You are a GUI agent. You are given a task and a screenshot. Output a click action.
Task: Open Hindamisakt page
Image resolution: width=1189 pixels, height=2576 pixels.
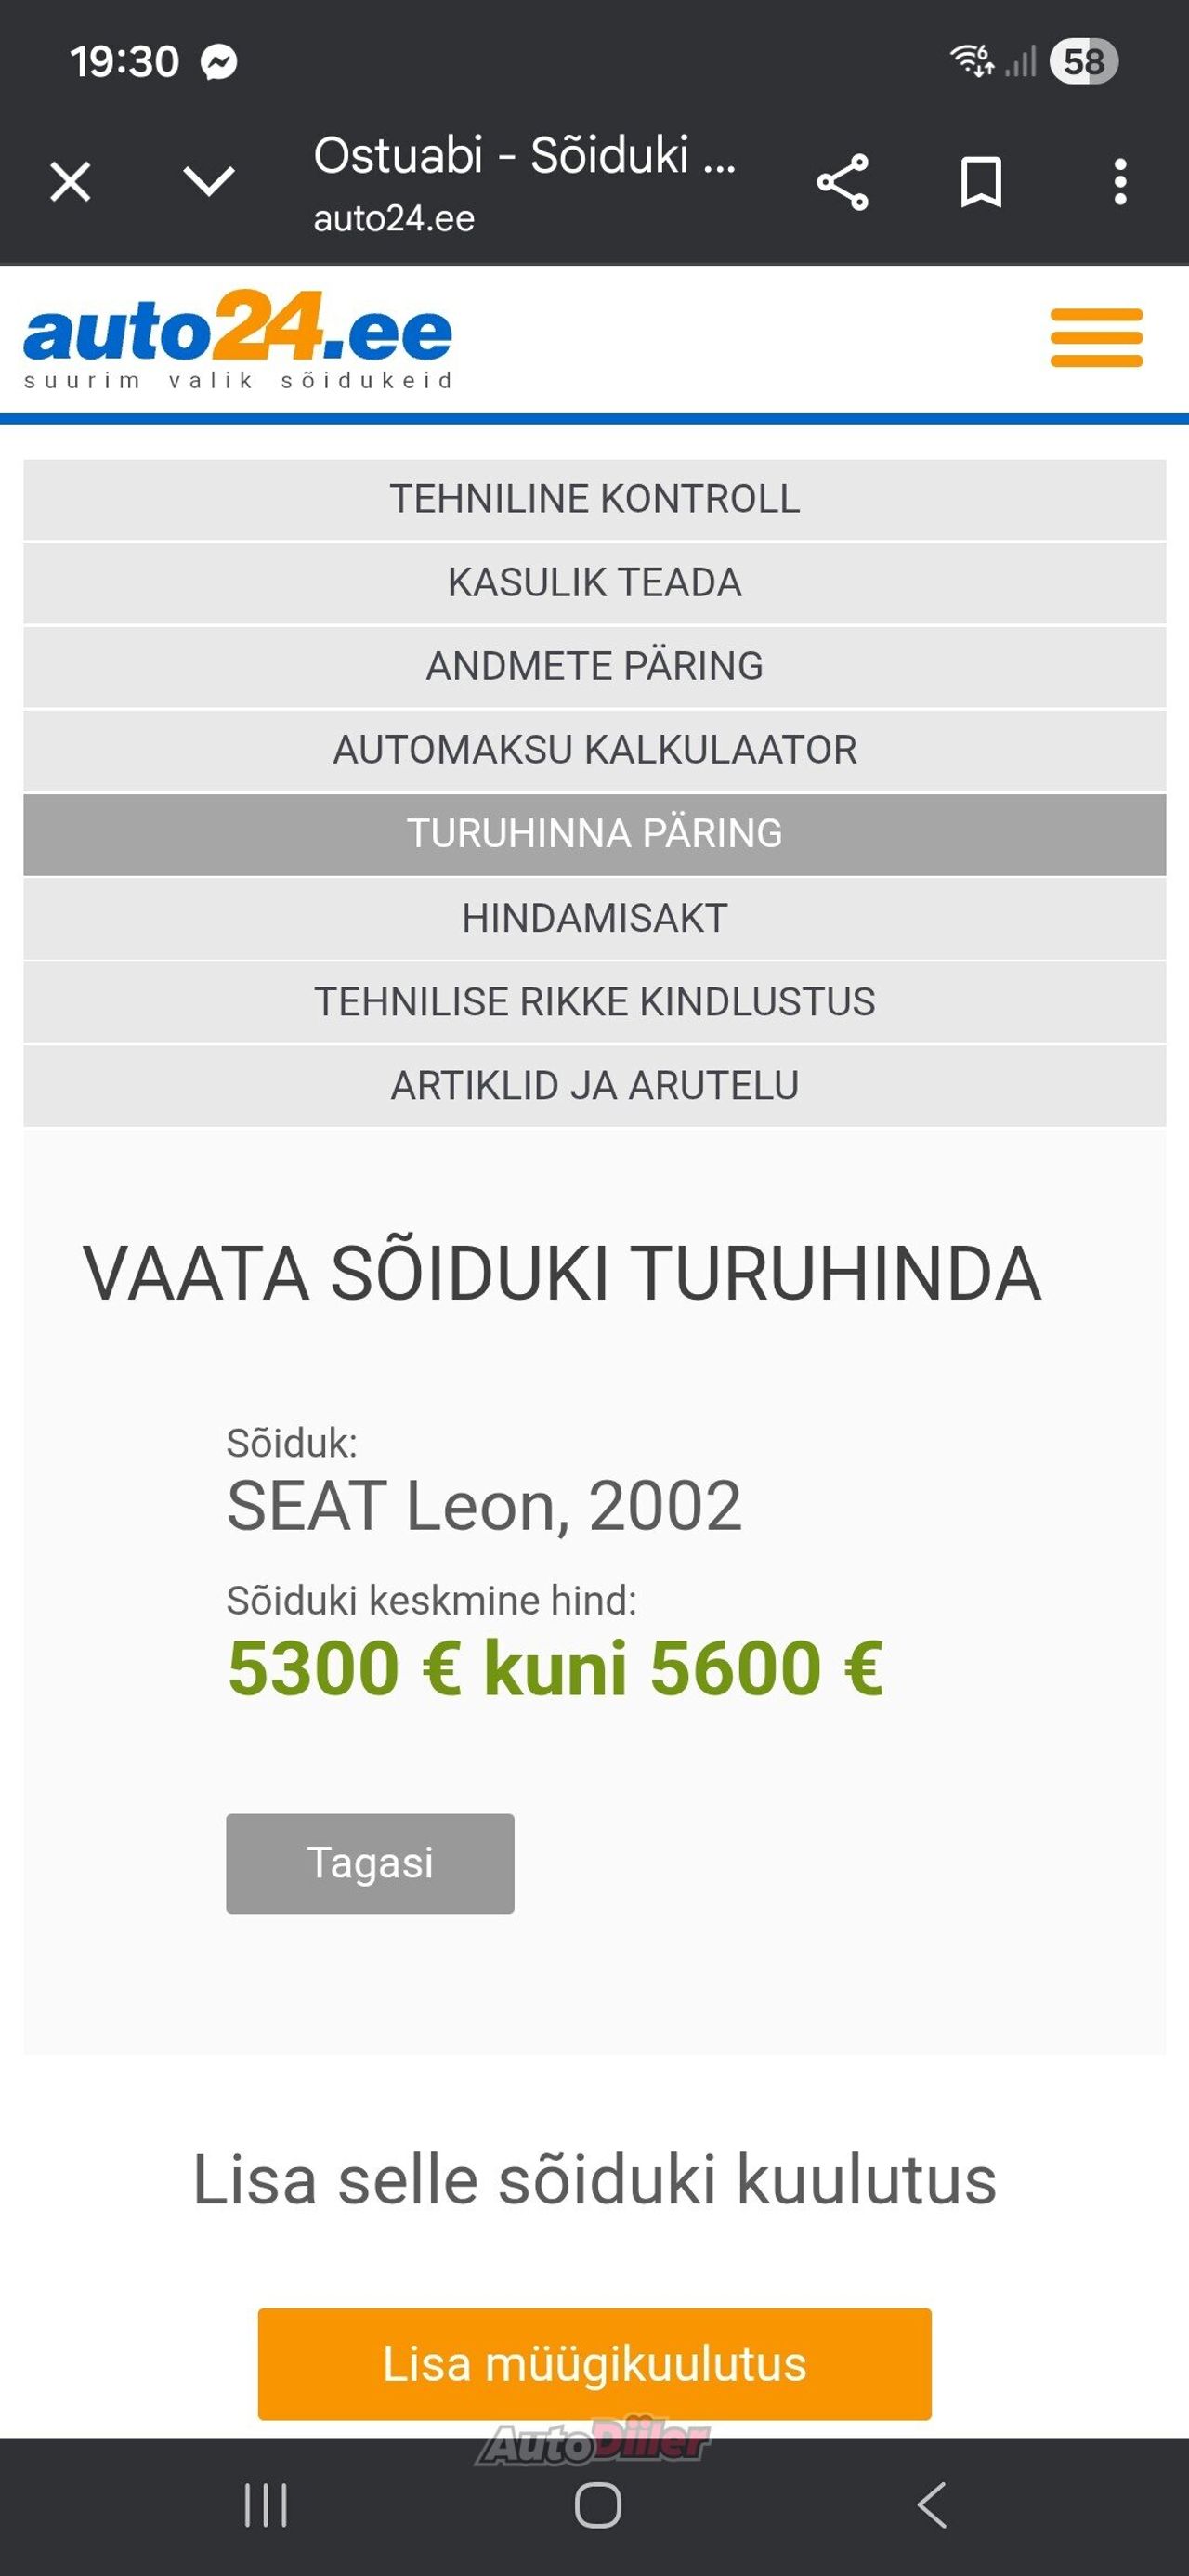(x=594, y=918)
